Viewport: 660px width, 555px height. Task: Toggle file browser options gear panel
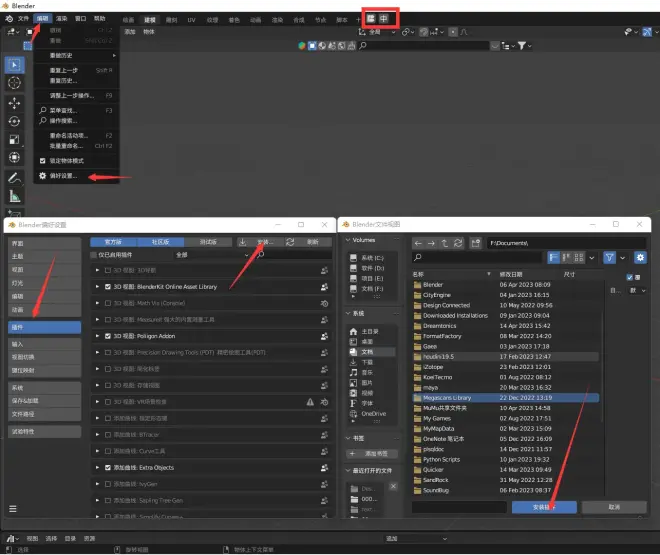coord(640,258)
